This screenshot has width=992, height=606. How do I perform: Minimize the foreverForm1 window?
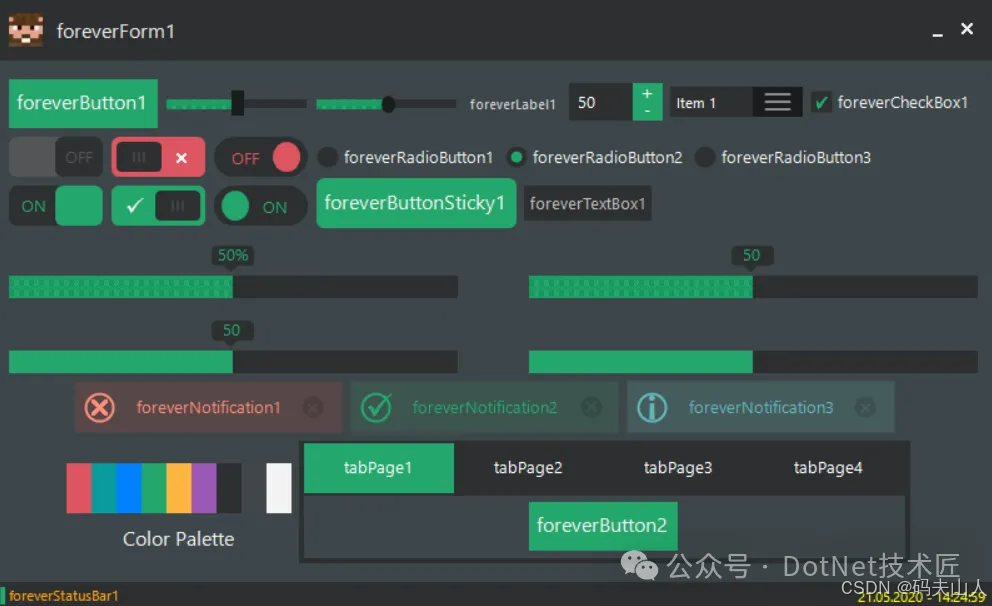[x=938, y=35]
